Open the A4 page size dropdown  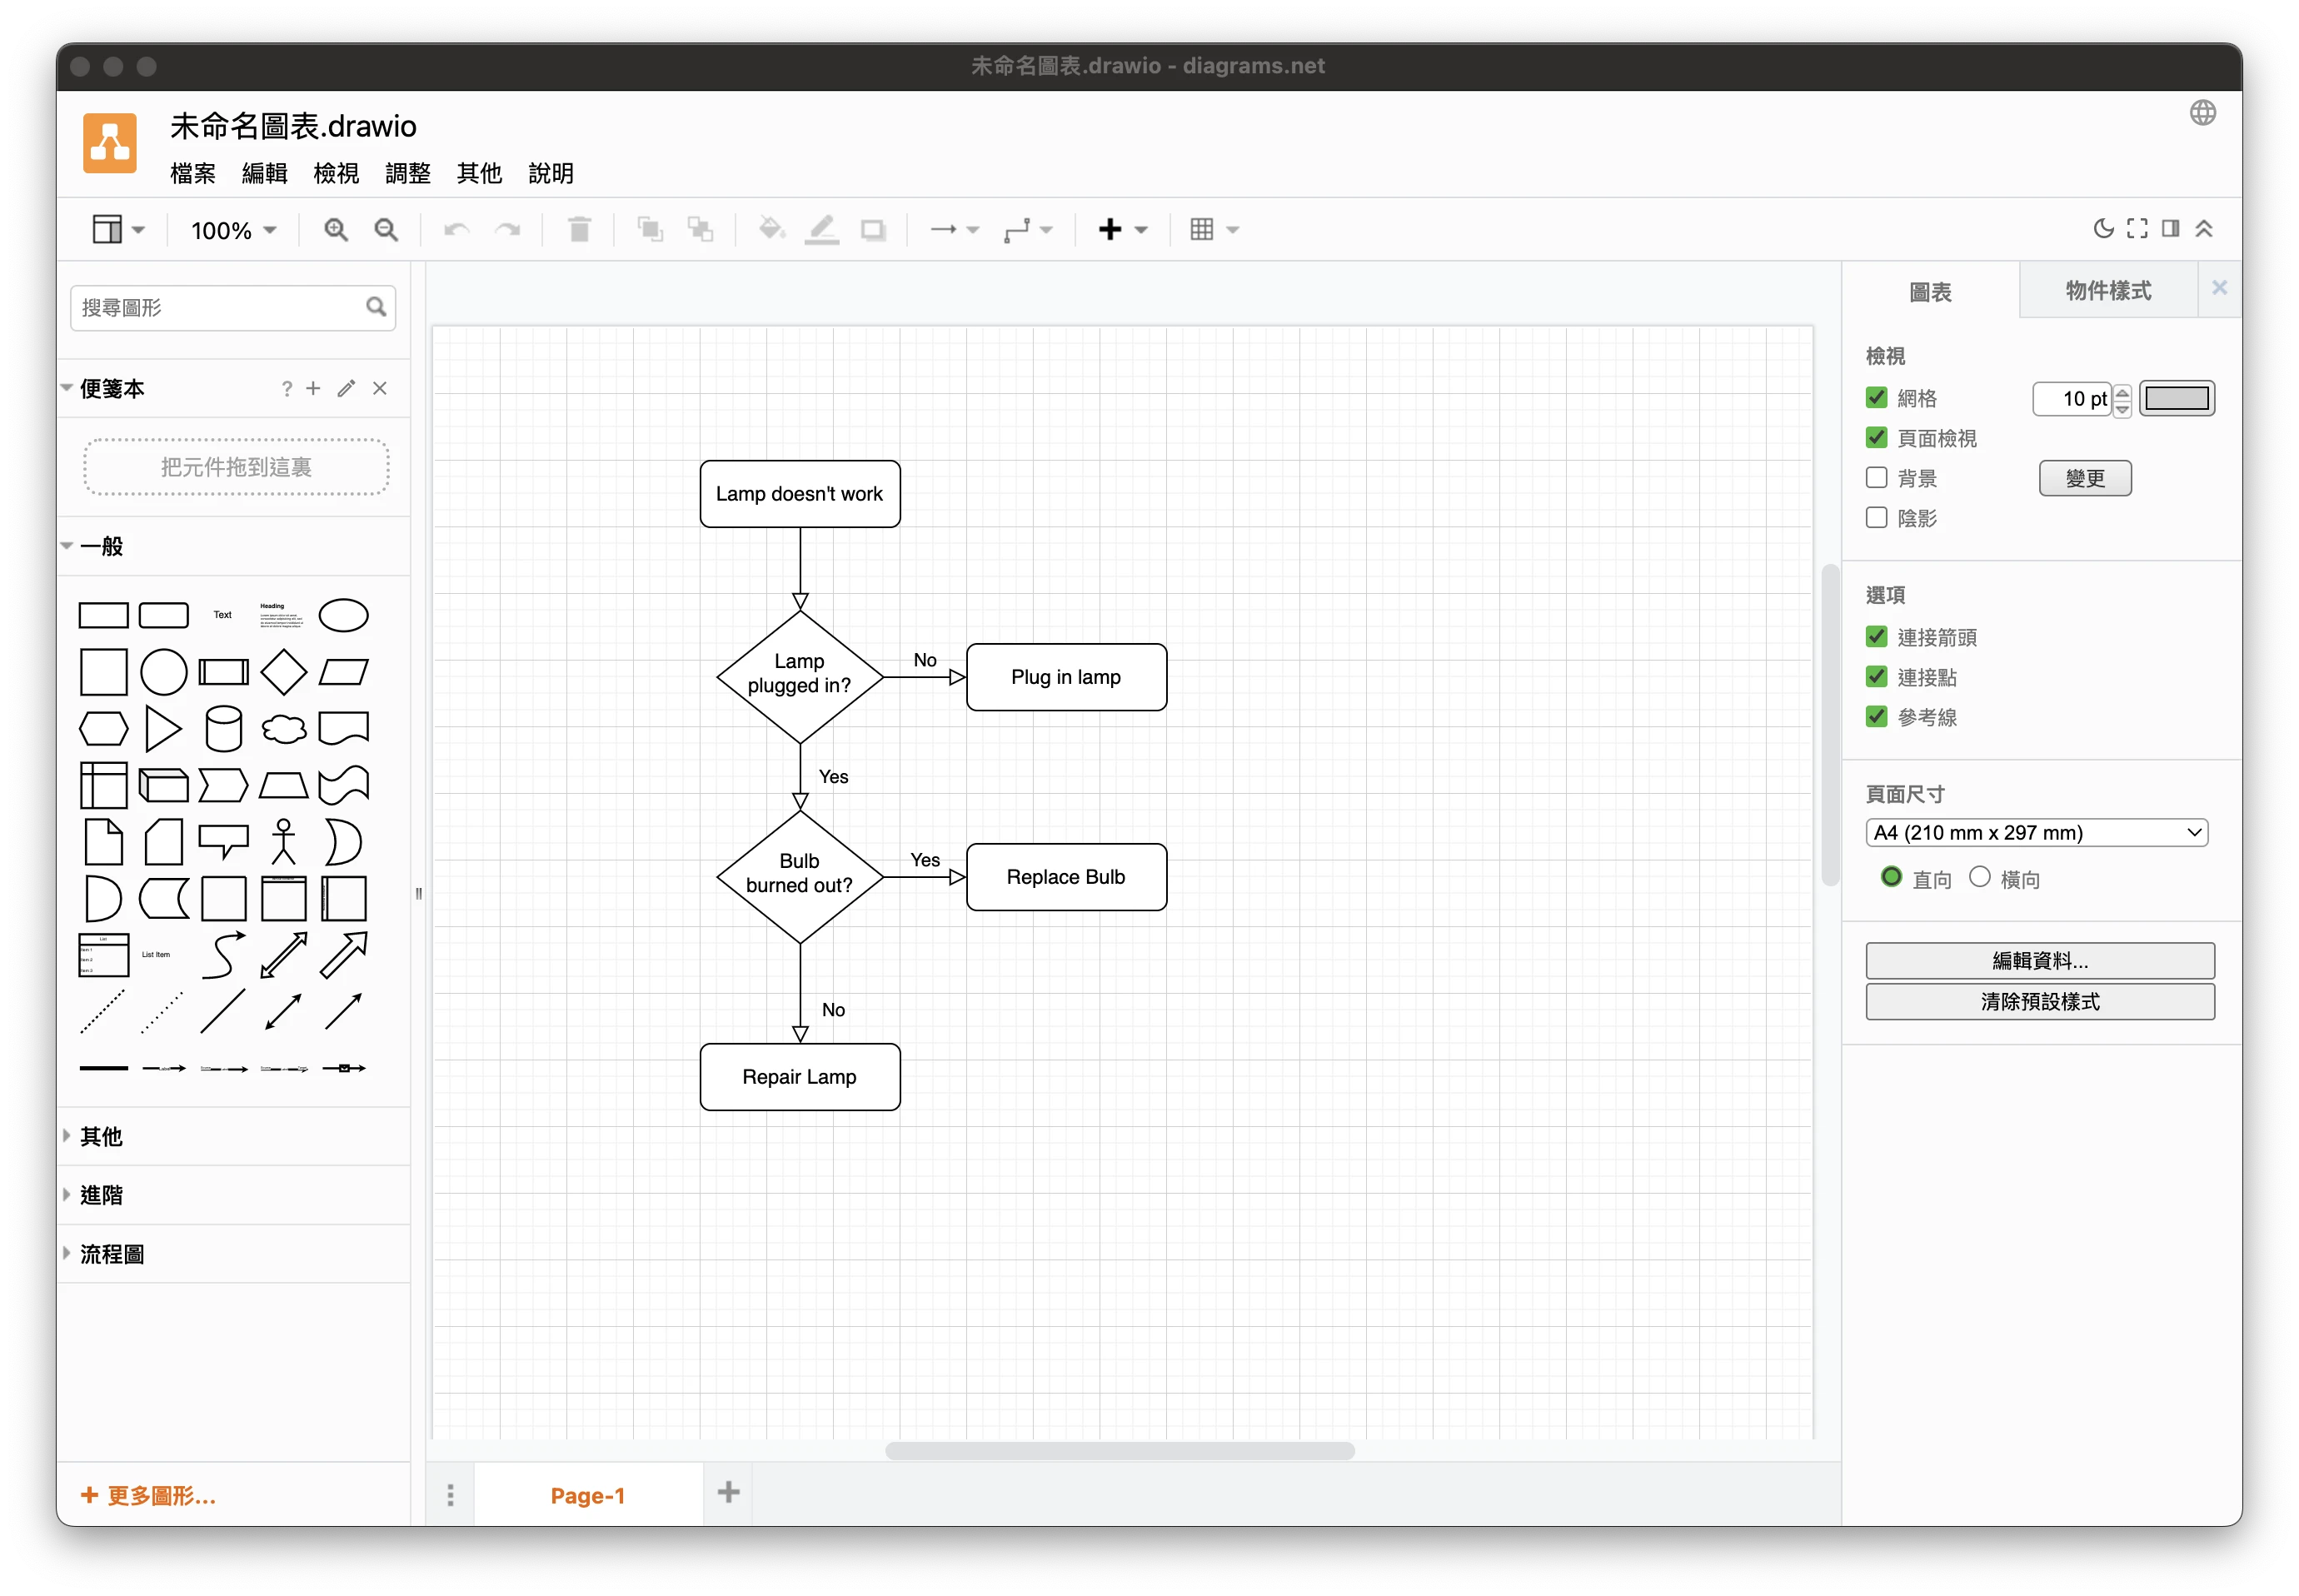point(2035,833)
